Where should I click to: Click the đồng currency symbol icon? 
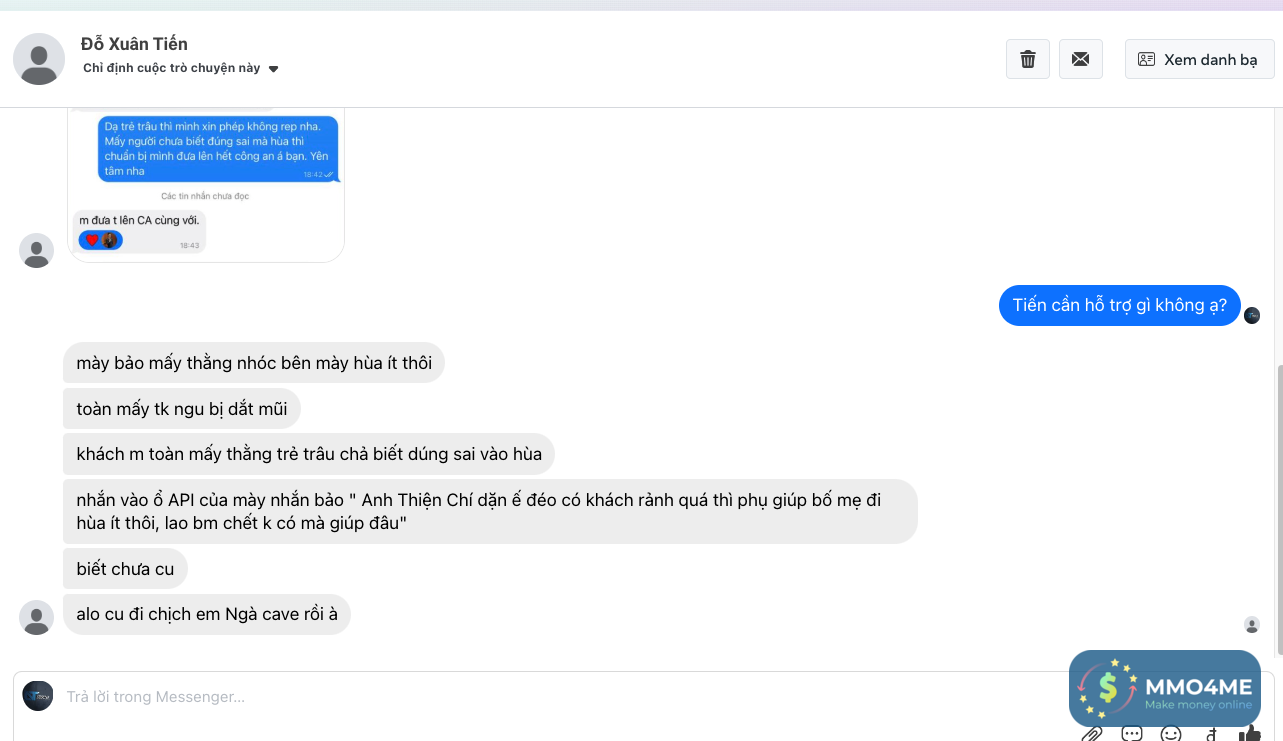[1211, 734]
